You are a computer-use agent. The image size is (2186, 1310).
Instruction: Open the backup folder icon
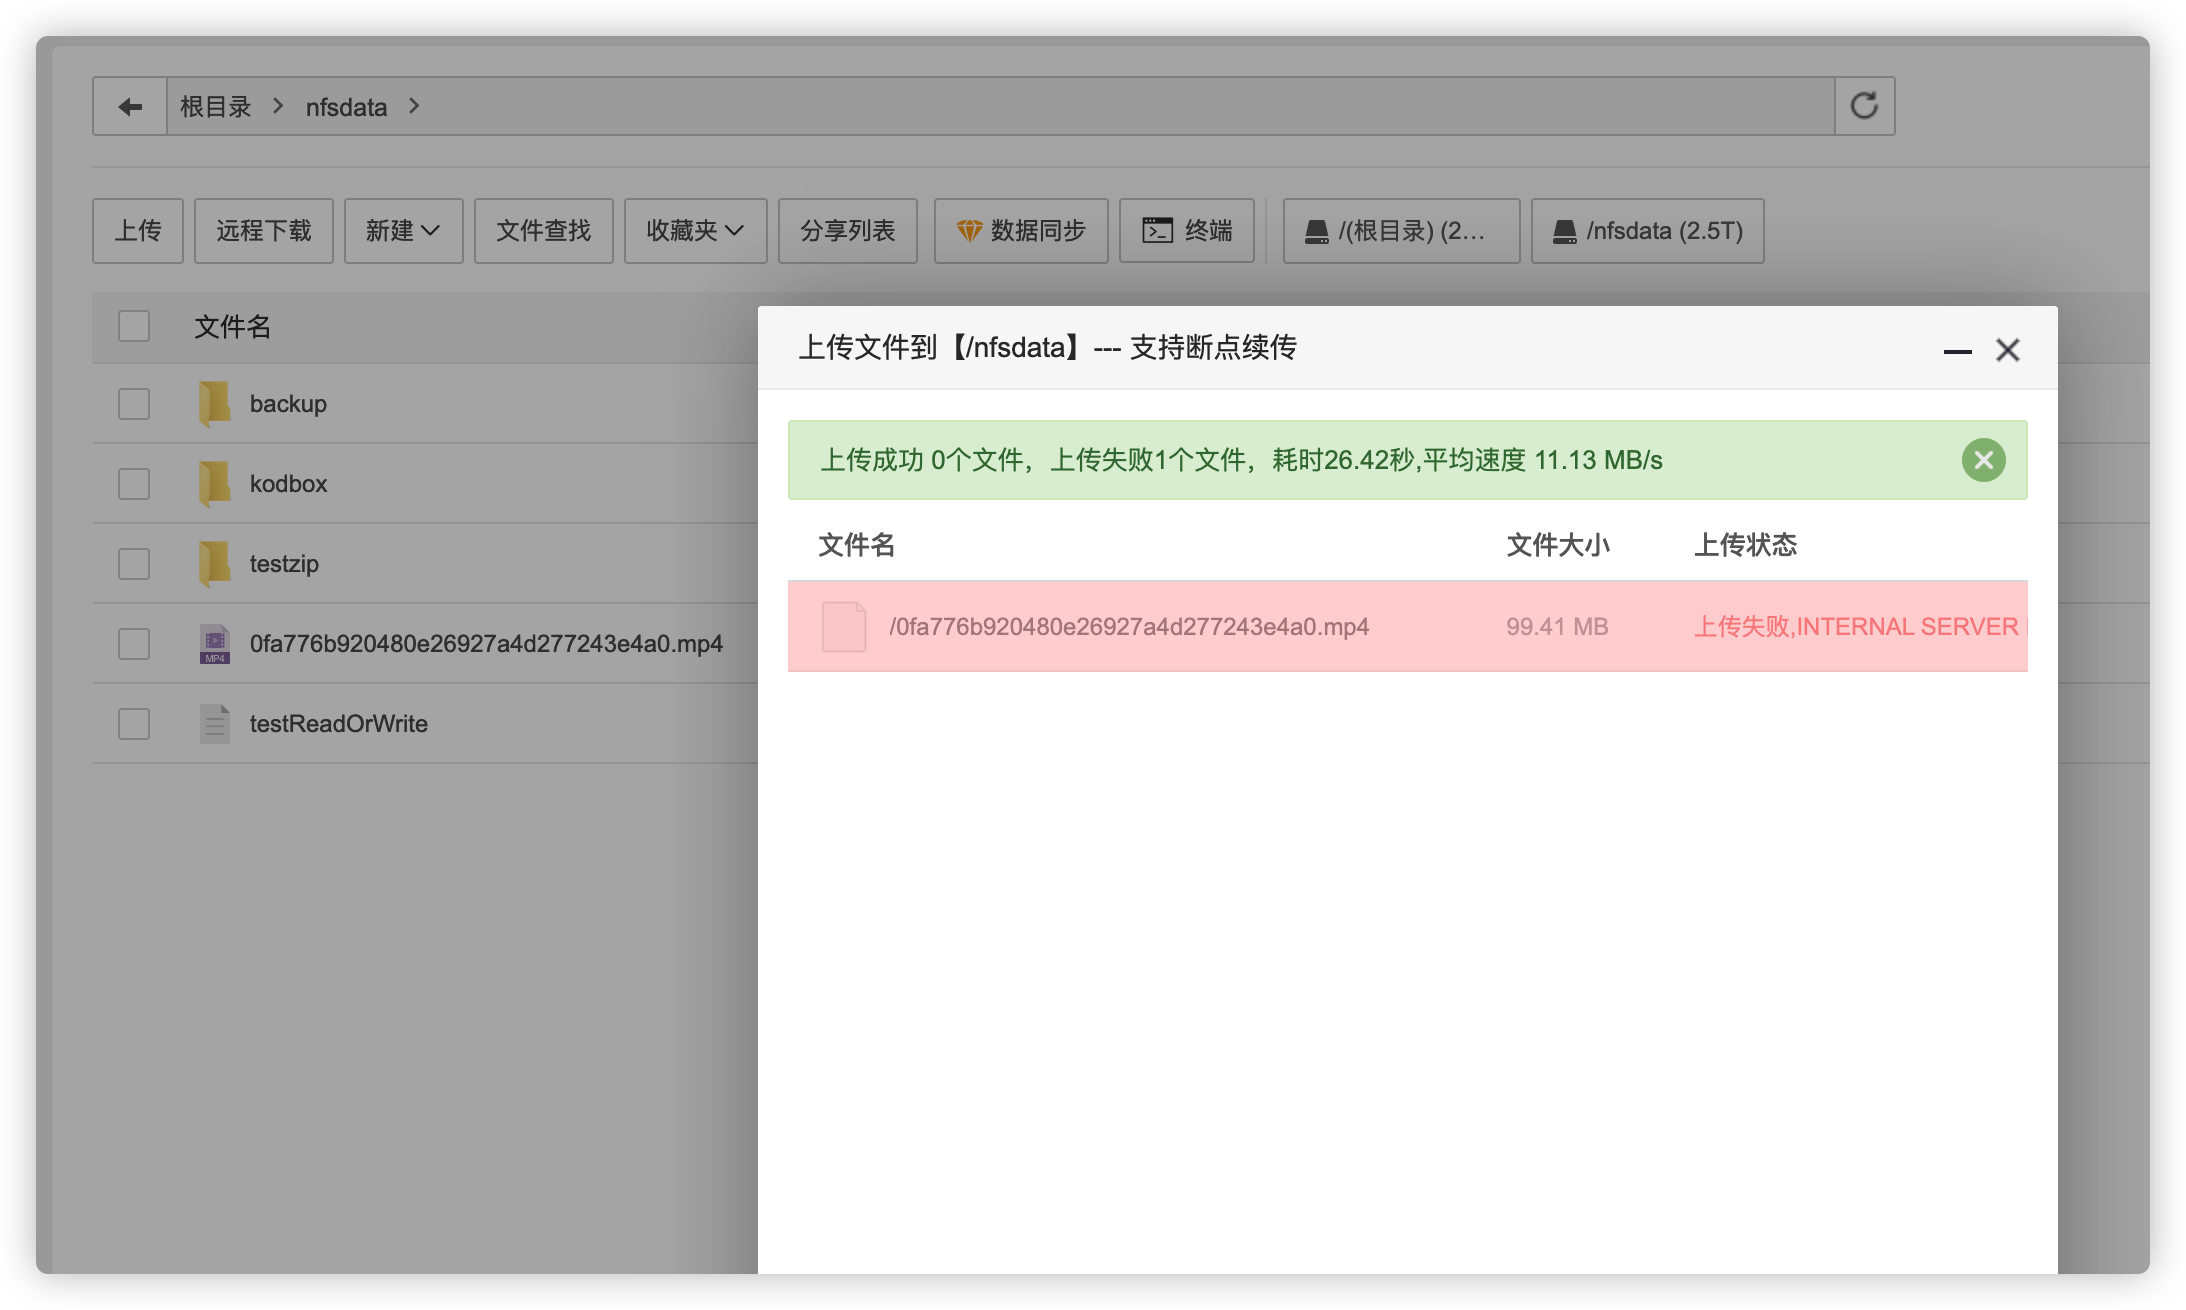(214, 403)
